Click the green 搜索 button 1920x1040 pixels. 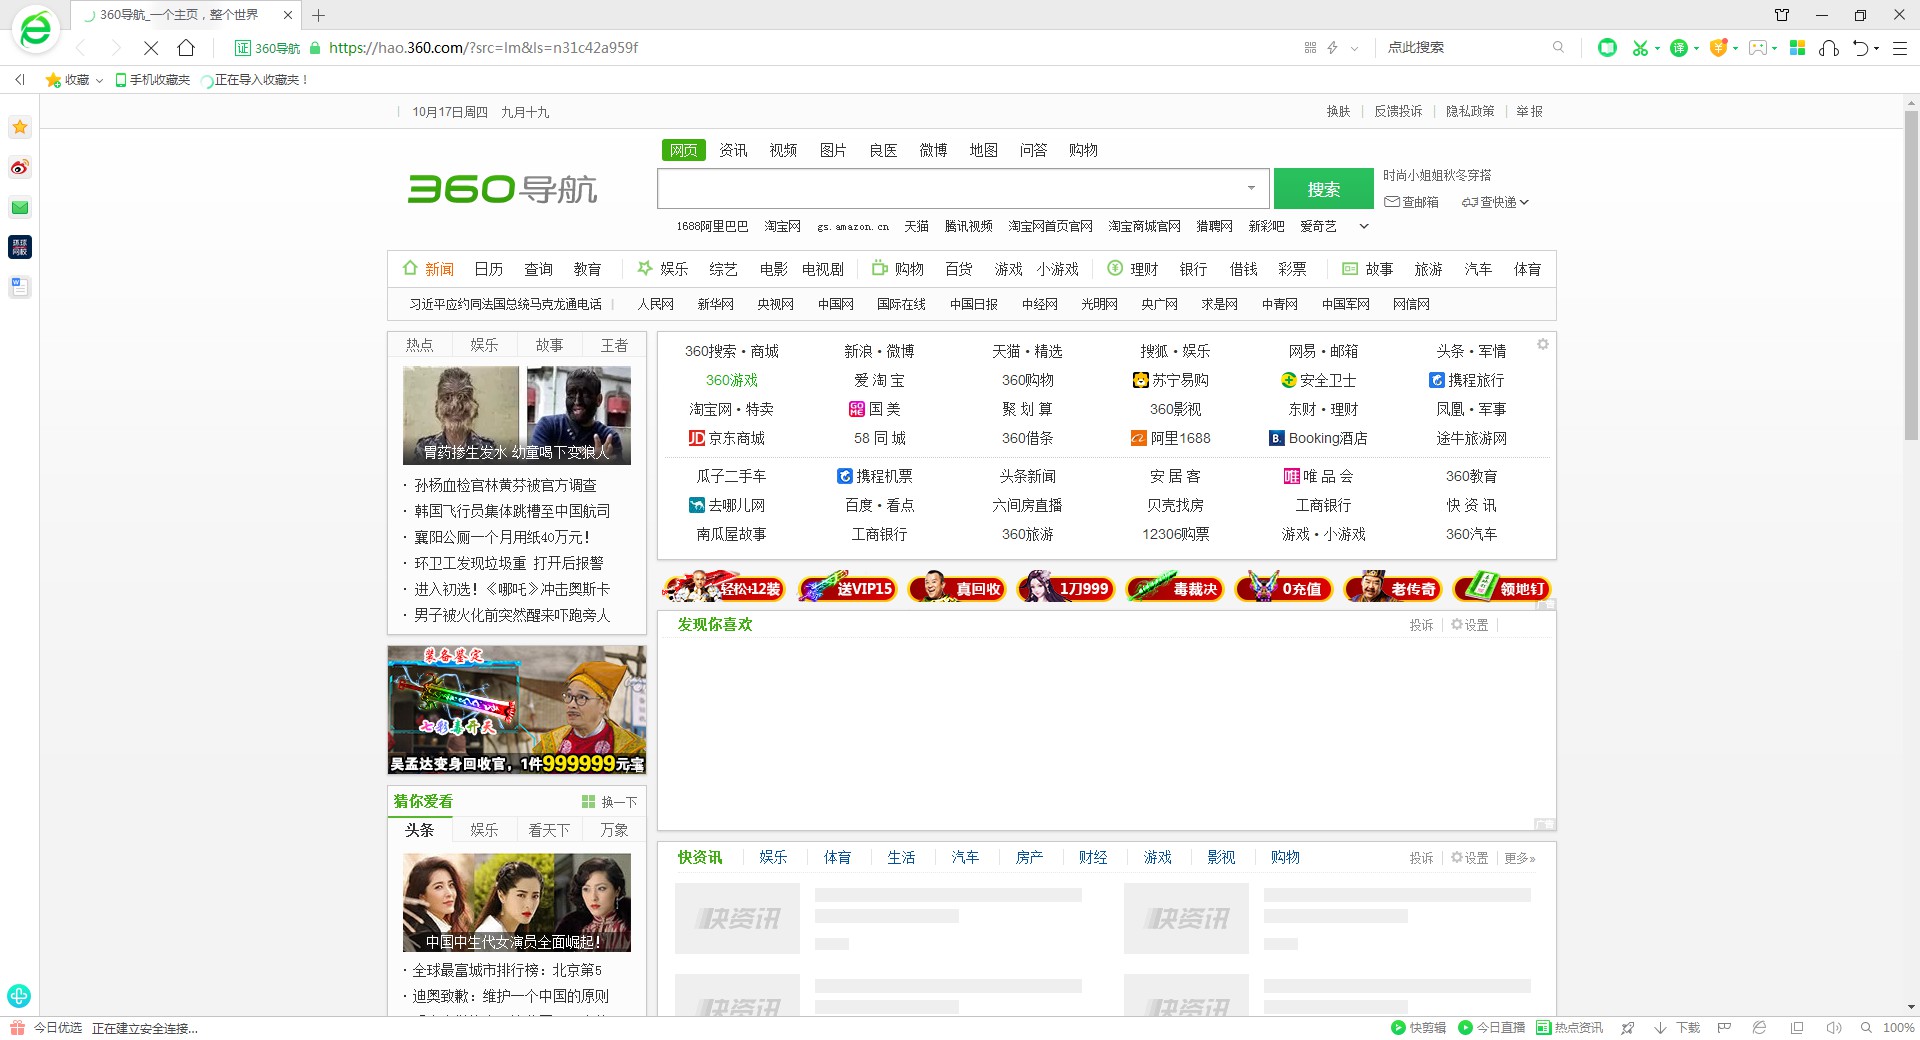tap(1323, 189)
